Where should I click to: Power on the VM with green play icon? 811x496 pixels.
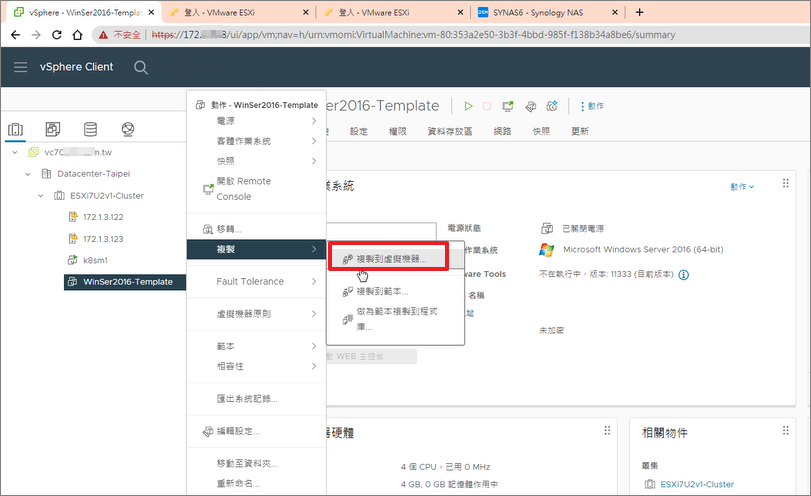[468, 106]
